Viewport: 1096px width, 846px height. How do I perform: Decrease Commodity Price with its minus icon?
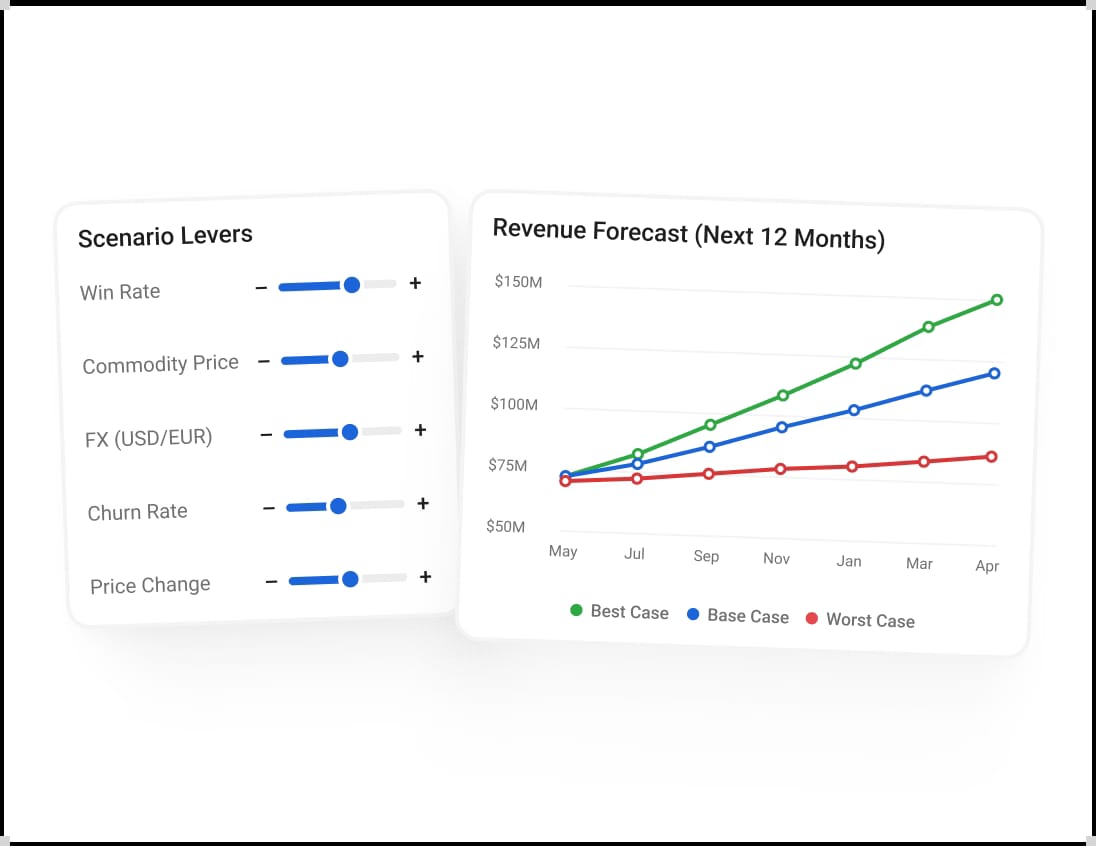point(264,361)
